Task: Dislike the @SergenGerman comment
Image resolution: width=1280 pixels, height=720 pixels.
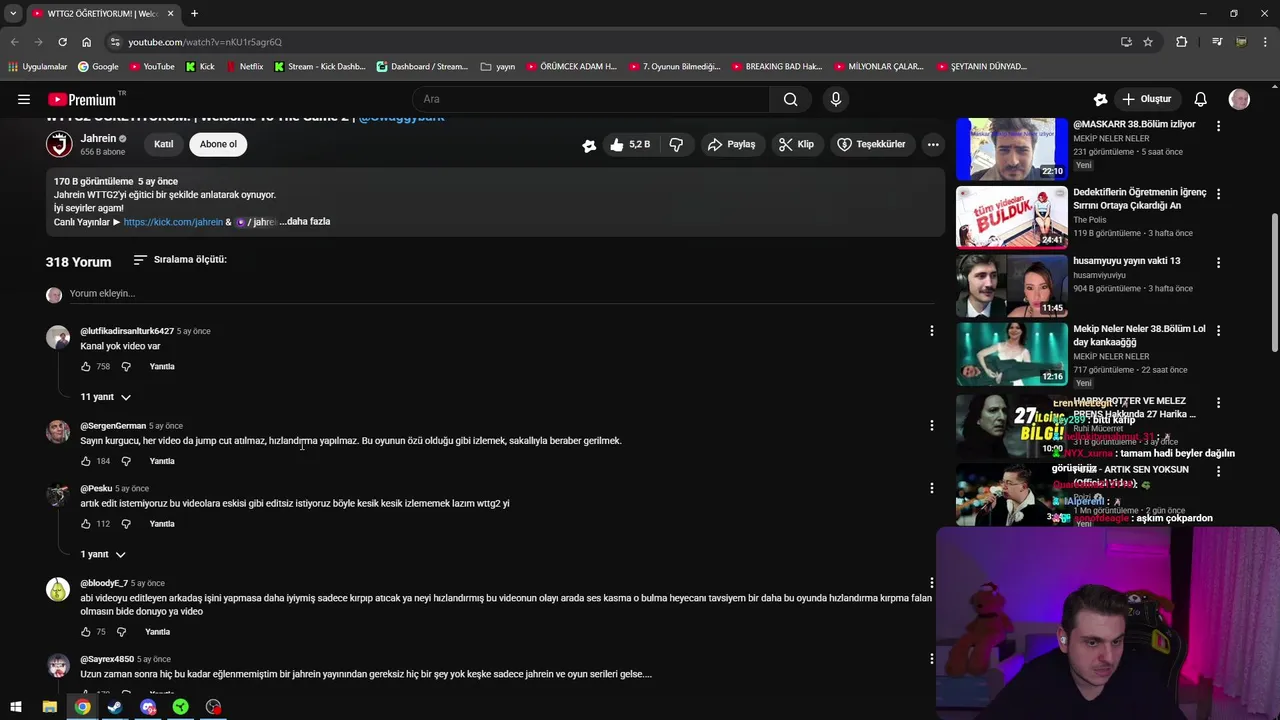Action: point(126,461)
